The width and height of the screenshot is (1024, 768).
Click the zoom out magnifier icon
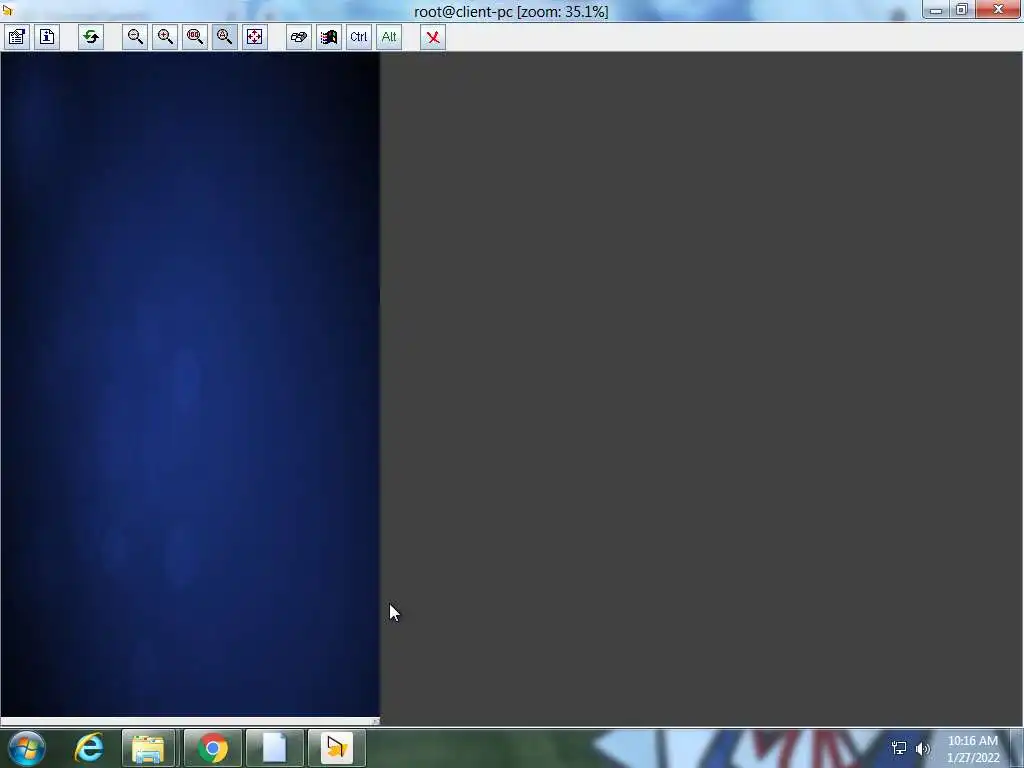135,37
